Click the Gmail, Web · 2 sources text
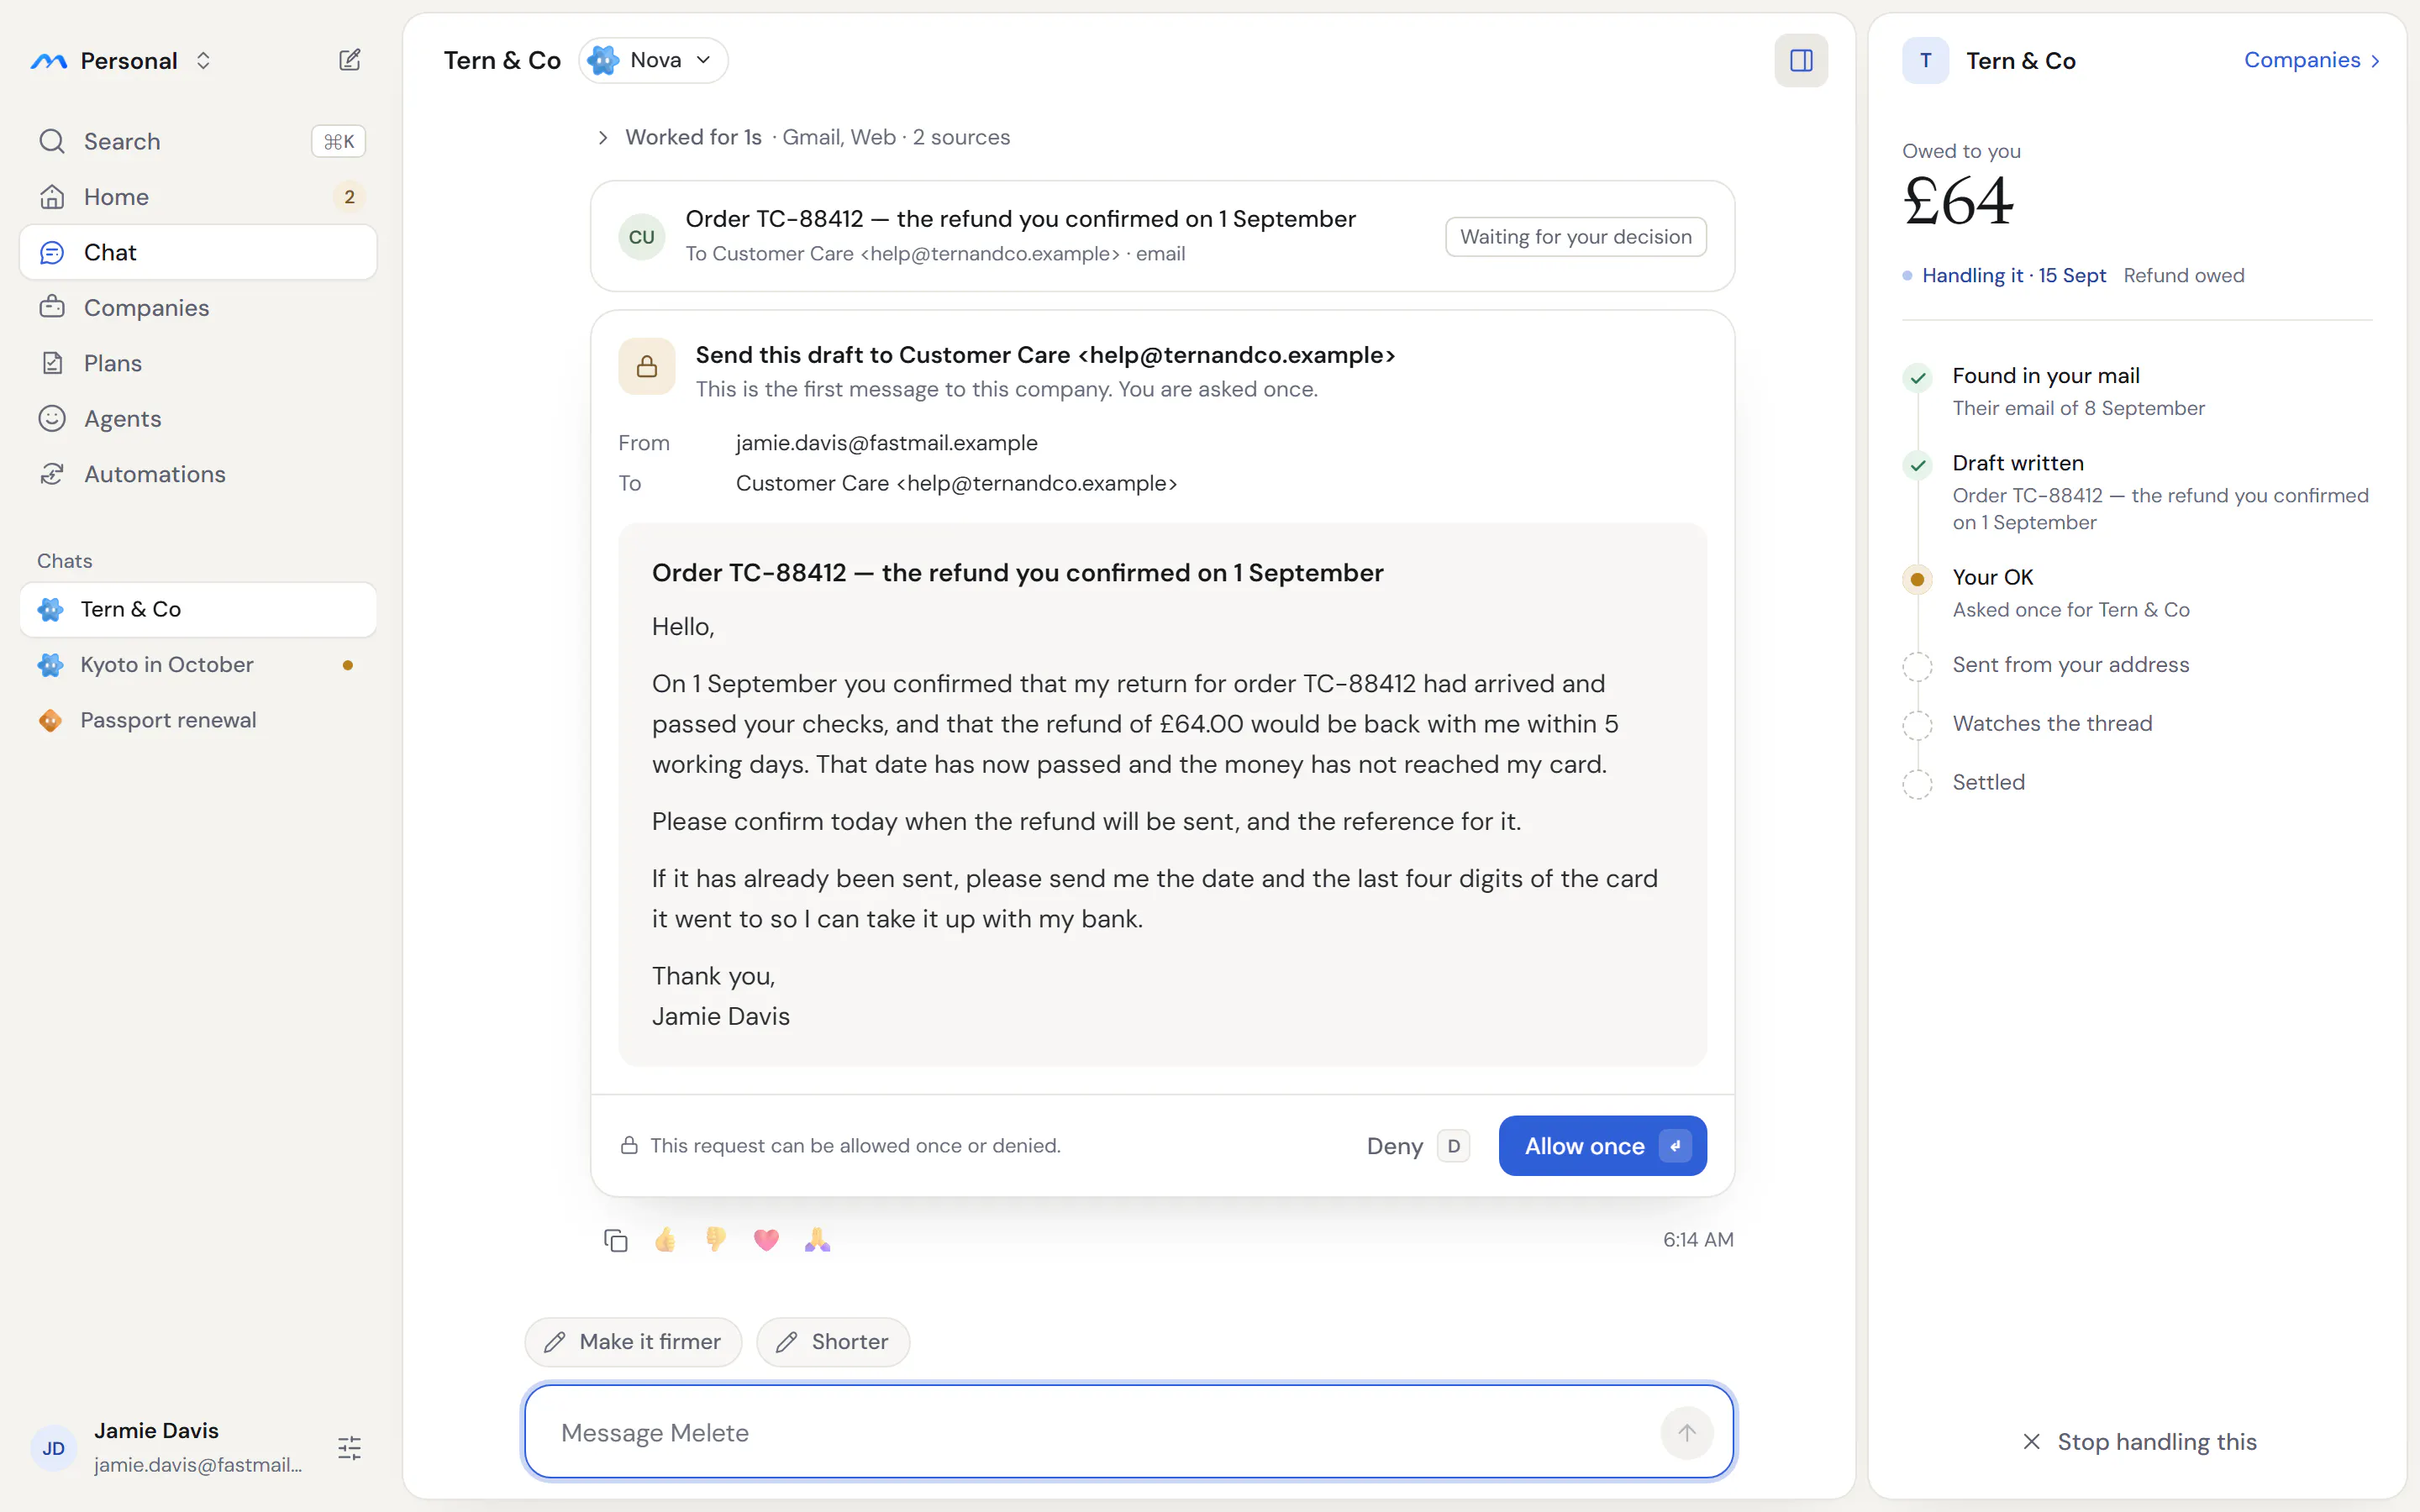Viewport: 2420px width, 1512px height. (x=895, y=138)
